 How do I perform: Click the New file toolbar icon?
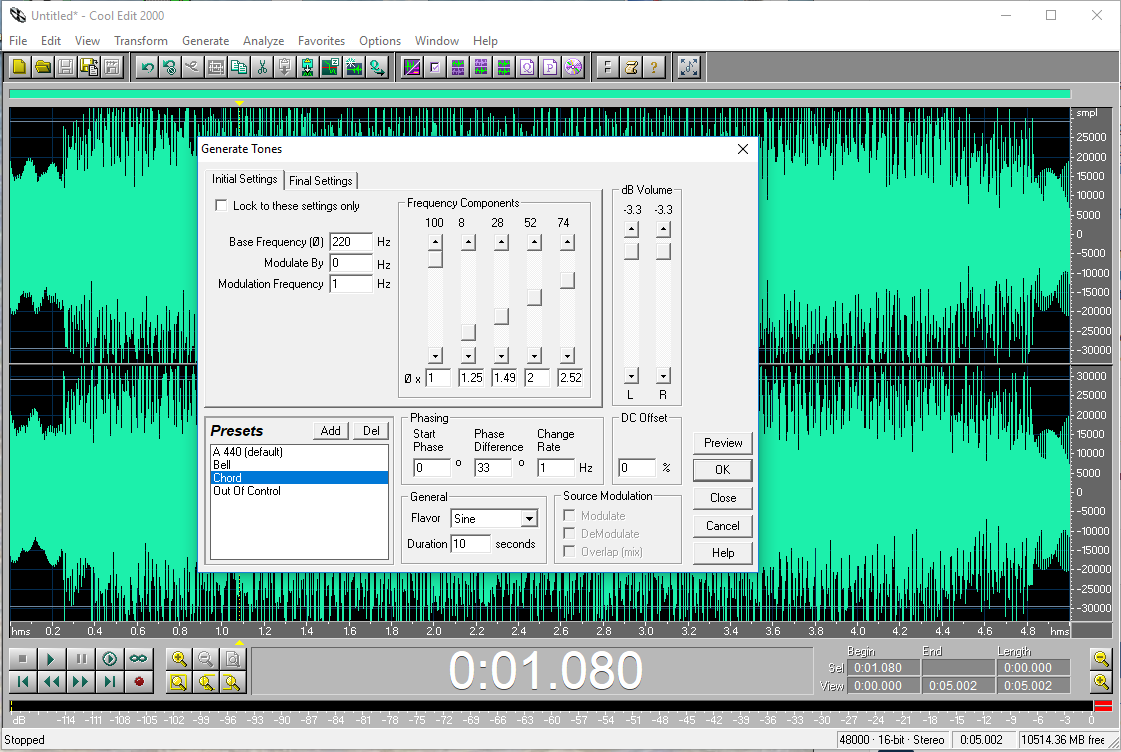coord(19,67)
